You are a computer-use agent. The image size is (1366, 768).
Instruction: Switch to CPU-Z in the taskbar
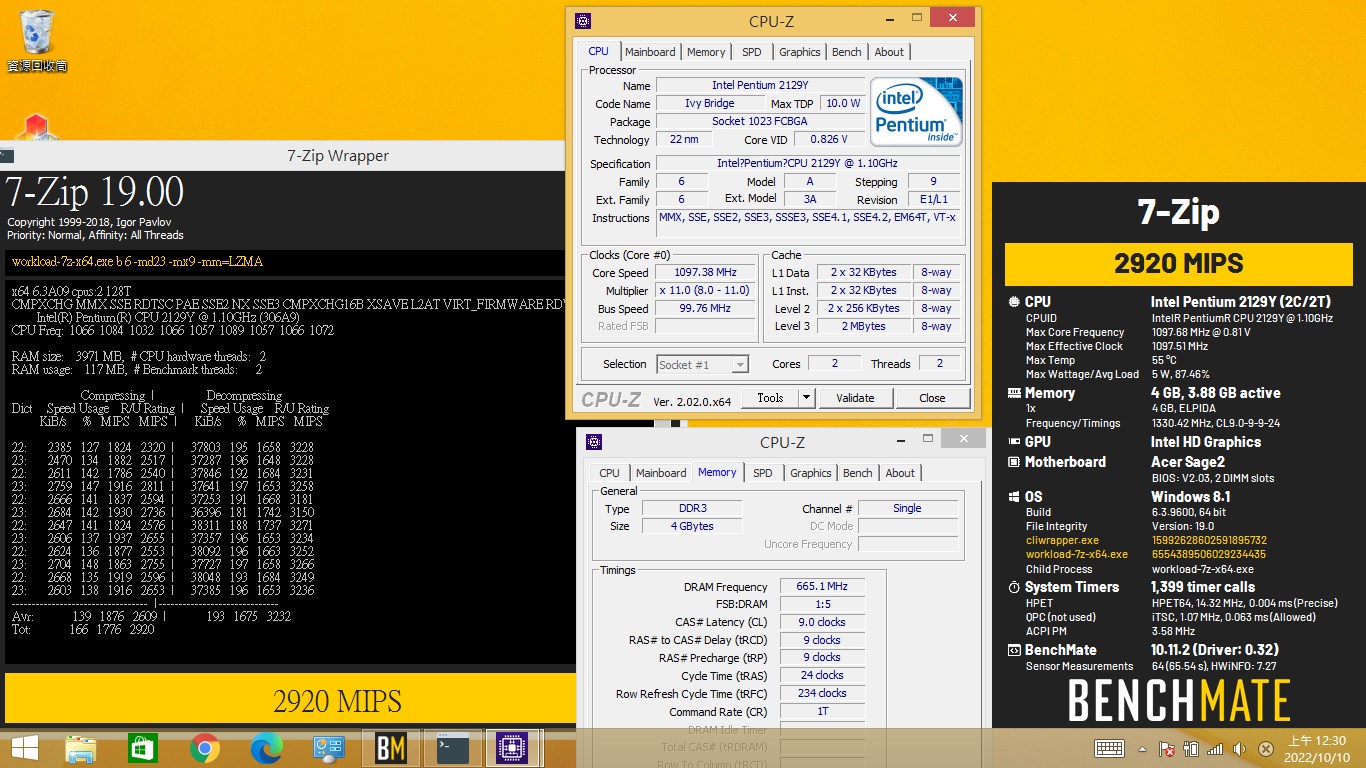(513, 748)
